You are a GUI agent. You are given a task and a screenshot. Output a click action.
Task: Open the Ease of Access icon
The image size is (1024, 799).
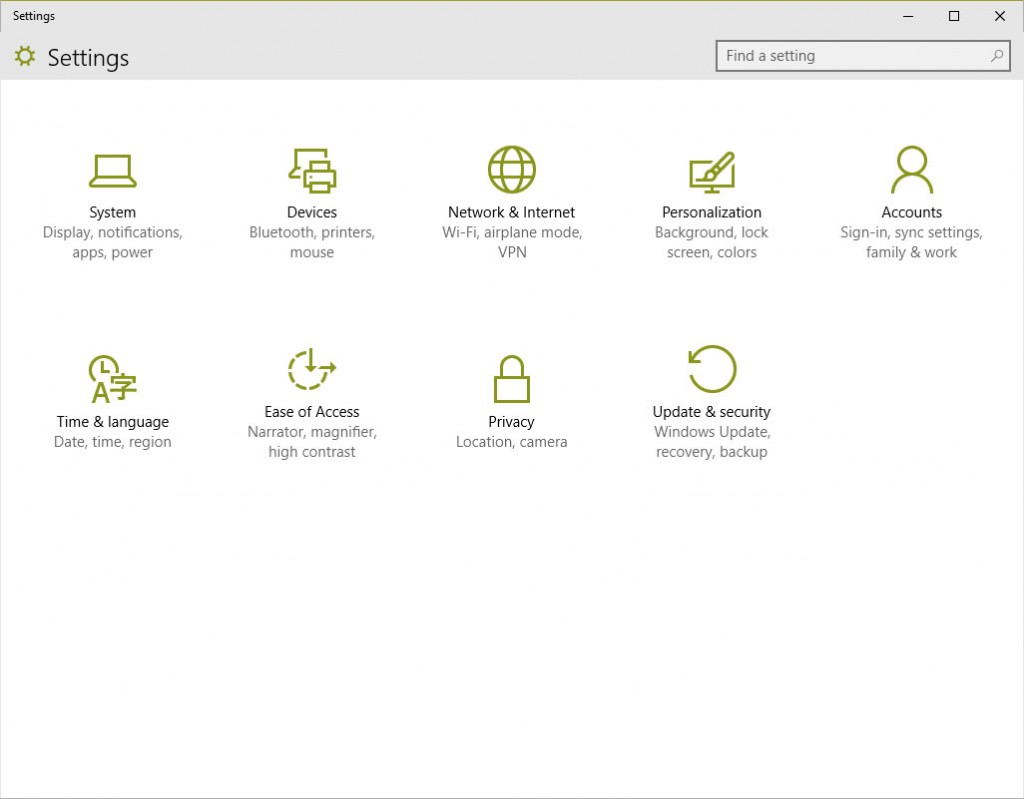pyautogui.click(x=312, y=369)
